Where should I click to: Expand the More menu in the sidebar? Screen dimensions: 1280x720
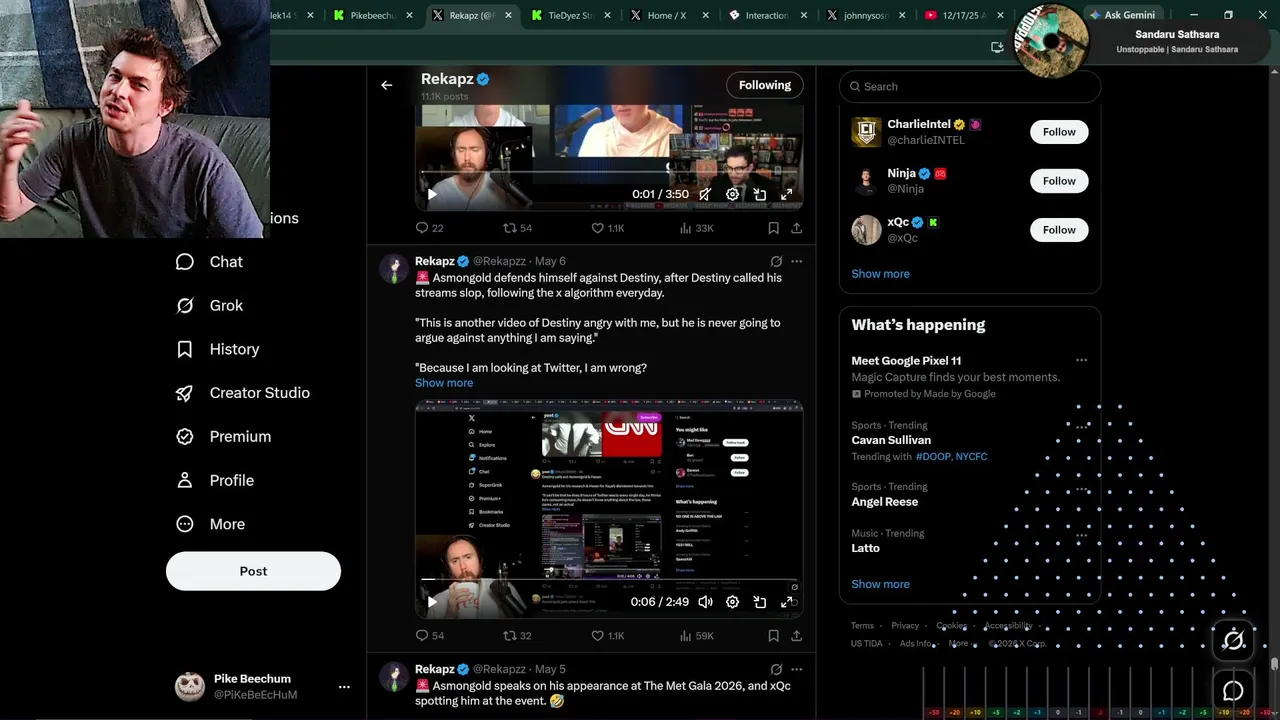(x=210, y=524)
